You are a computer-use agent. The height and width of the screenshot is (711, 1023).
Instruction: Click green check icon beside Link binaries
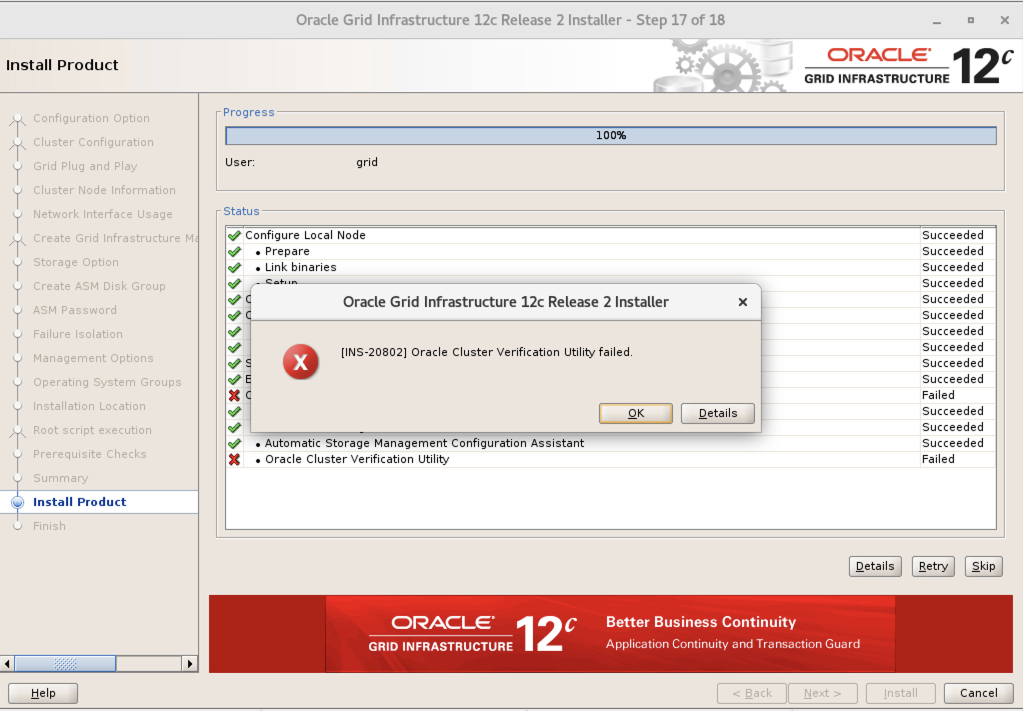[234, 267]
